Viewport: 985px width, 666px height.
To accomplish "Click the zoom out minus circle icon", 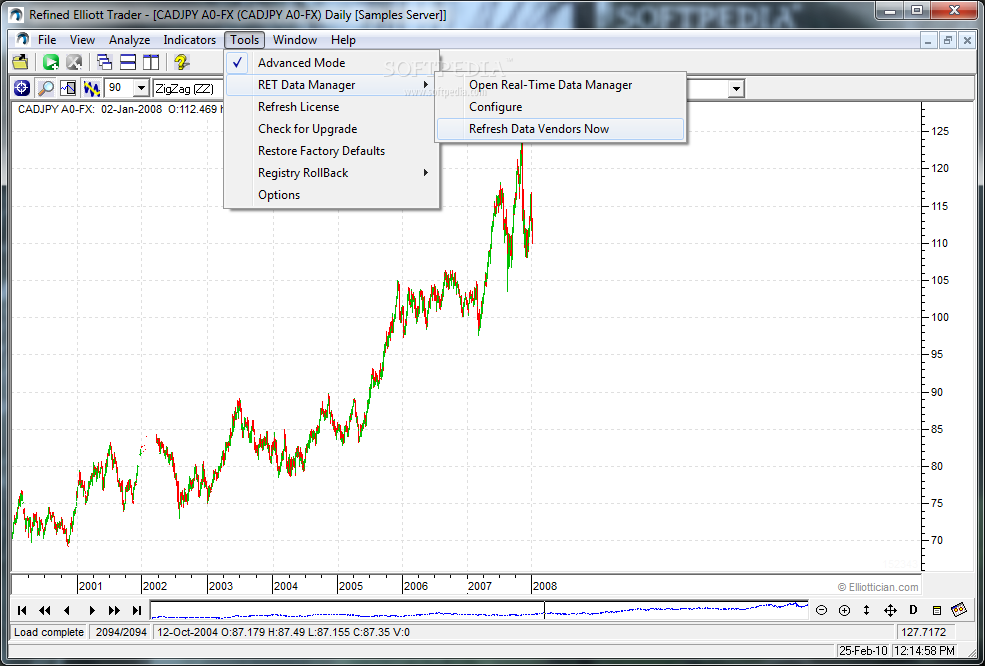I will tap(821, 610).
